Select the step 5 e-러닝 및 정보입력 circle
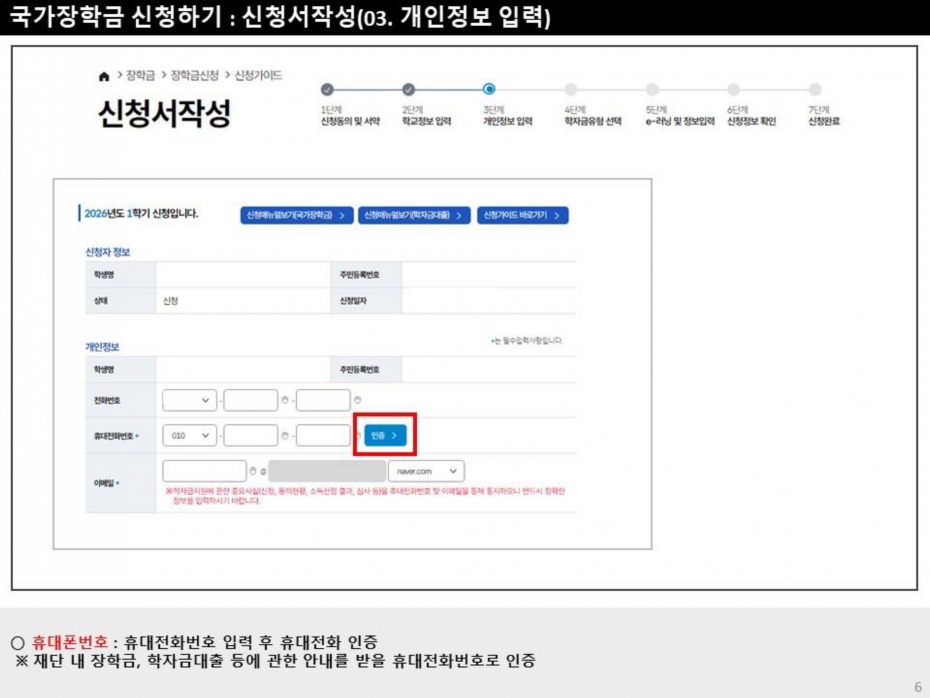930x698 pixels. point(652,89)
